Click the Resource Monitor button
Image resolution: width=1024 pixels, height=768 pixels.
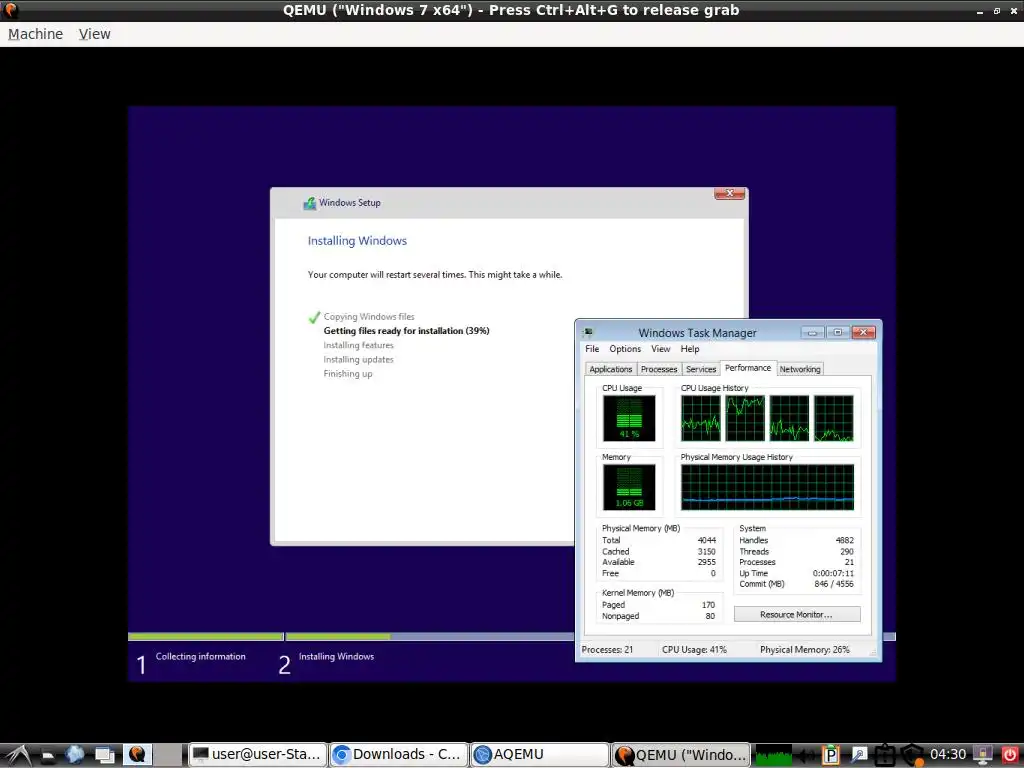(x=797, y=615)
